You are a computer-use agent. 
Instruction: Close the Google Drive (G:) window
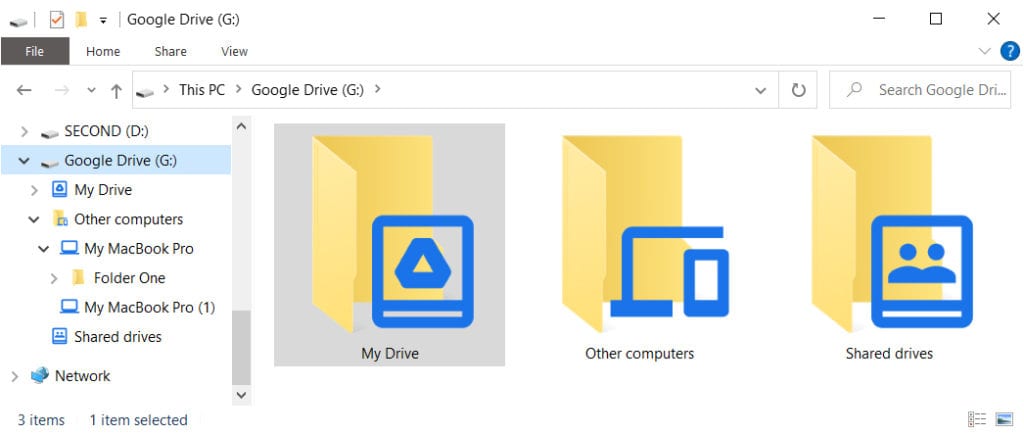tap(993, 19)
